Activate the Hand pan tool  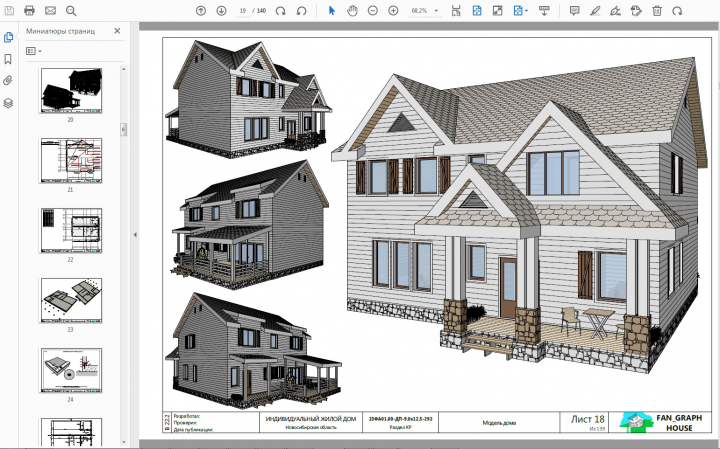point(352,11)
